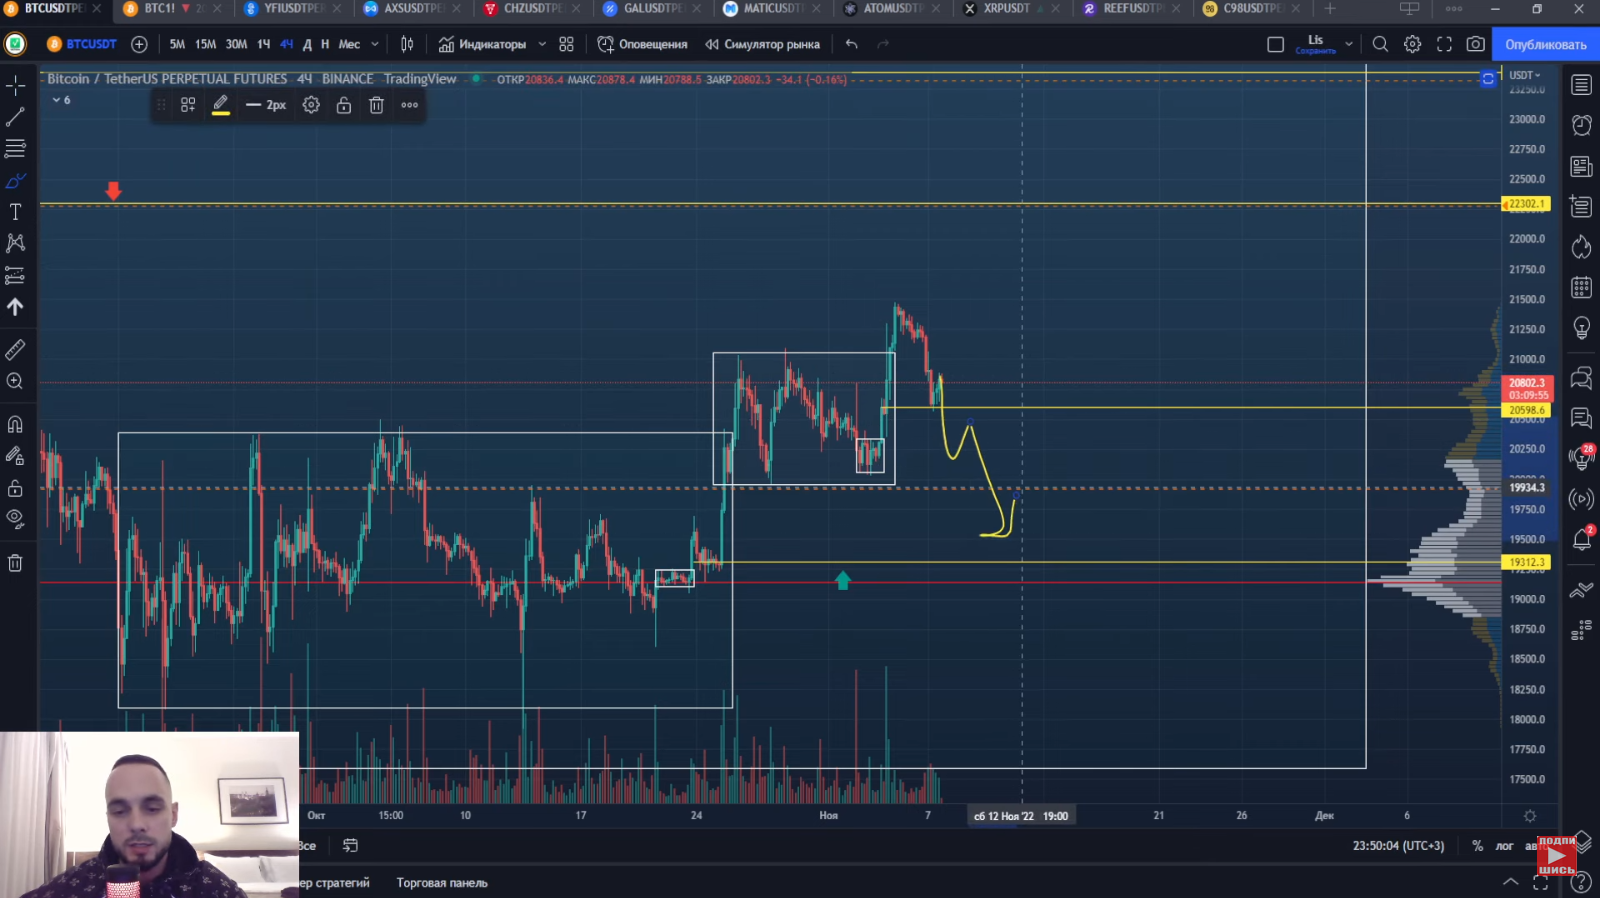Click the trash icon in left toolbar
The width and height of the screenshot is (1600, 898).
(x=15, y=563)
